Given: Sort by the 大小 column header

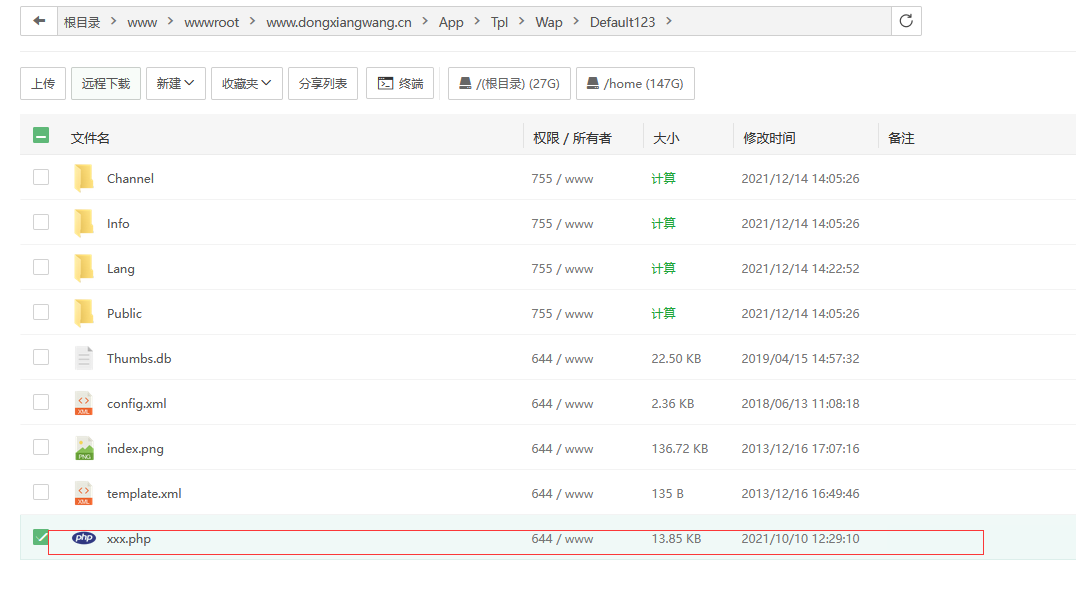Looking at the screenshot, I should pyautogui.click(x=666, y=138).
